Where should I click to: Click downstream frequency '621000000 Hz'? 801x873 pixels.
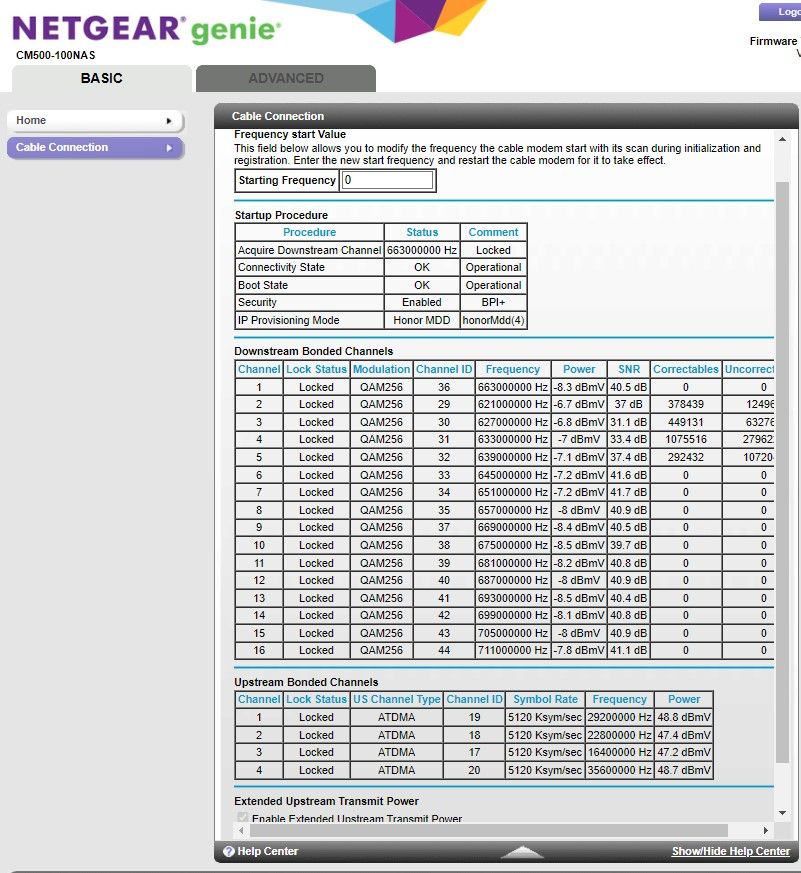pos(513,404)
